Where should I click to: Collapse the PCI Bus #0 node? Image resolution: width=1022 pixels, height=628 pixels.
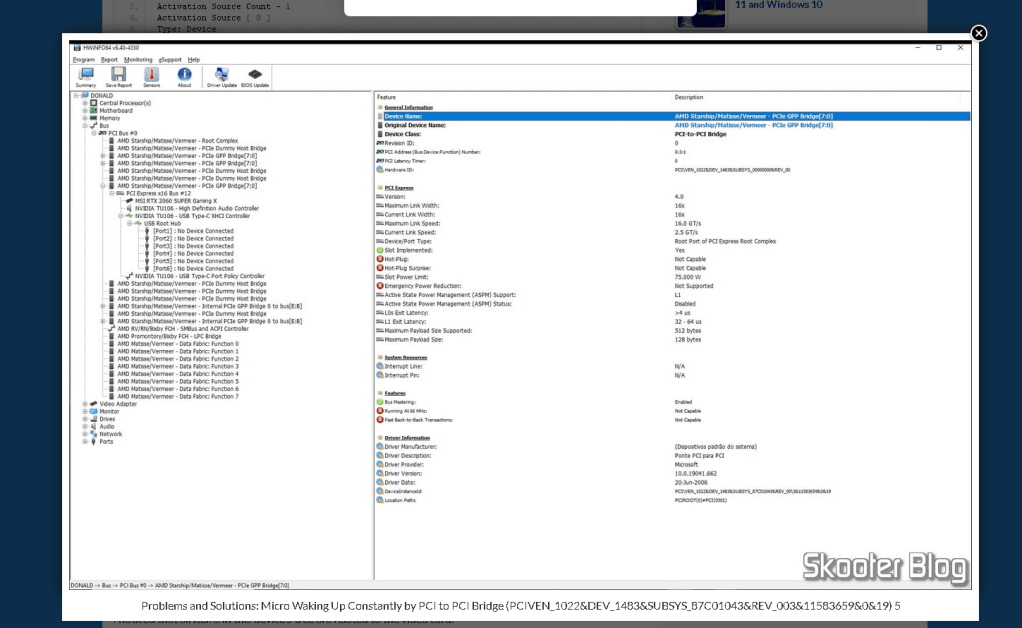tap(94, 133)
